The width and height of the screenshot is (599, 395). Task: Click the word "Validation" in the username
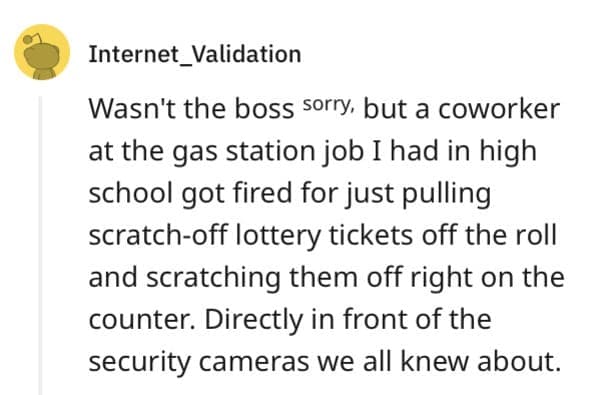(x=246, y=54)
